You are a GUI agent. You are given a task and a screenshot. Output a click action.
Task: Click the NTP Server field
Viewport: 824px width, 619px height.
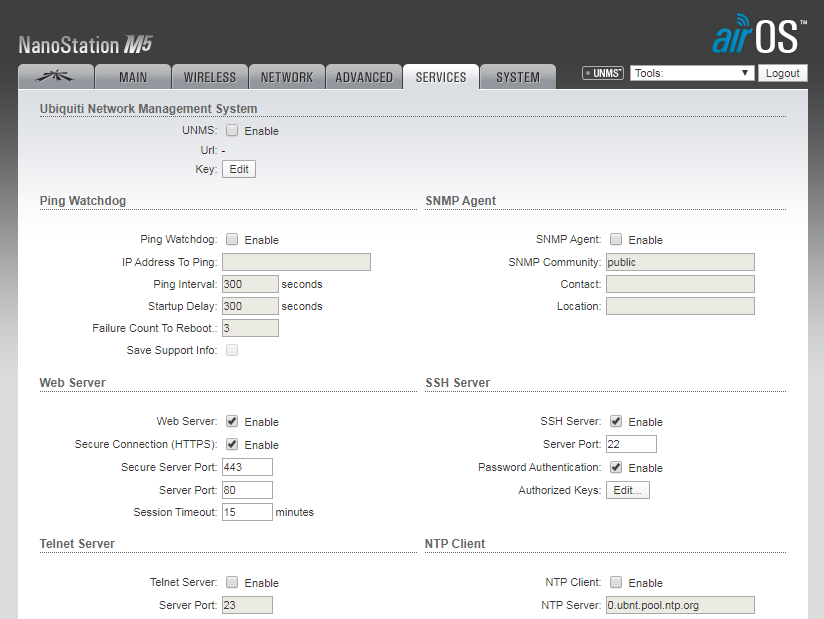click(681, 605)
